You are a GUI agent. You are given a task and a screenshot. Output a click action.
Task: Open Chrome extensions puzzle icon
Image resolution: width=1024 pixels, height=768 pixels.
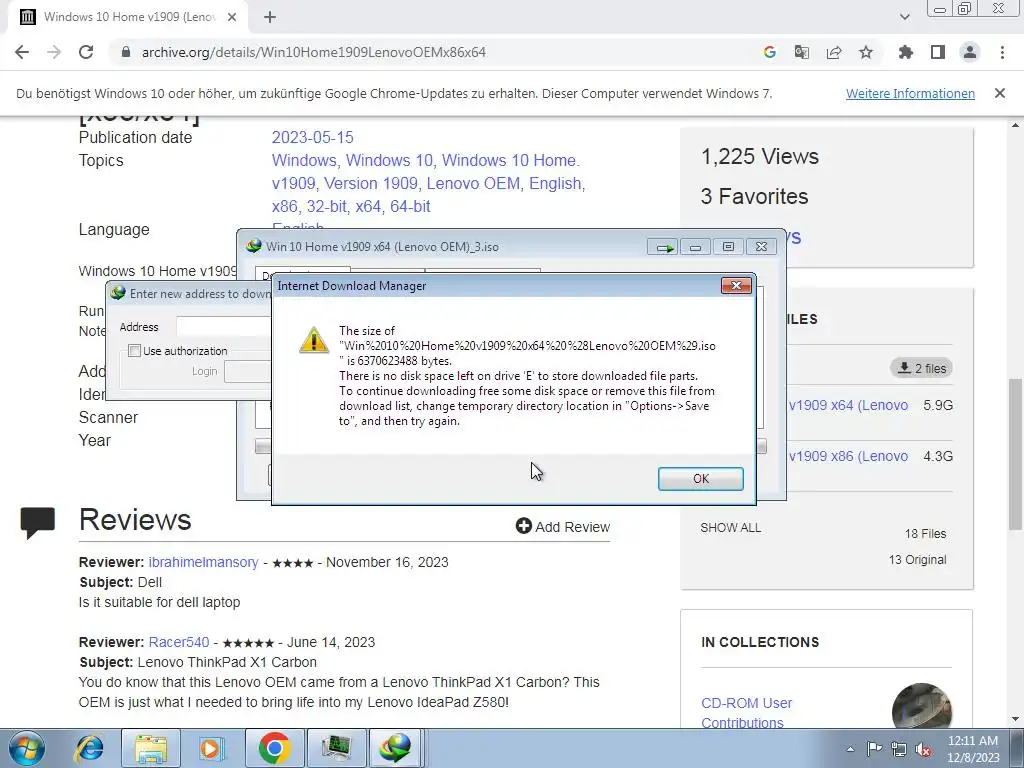tap(906, 52)
